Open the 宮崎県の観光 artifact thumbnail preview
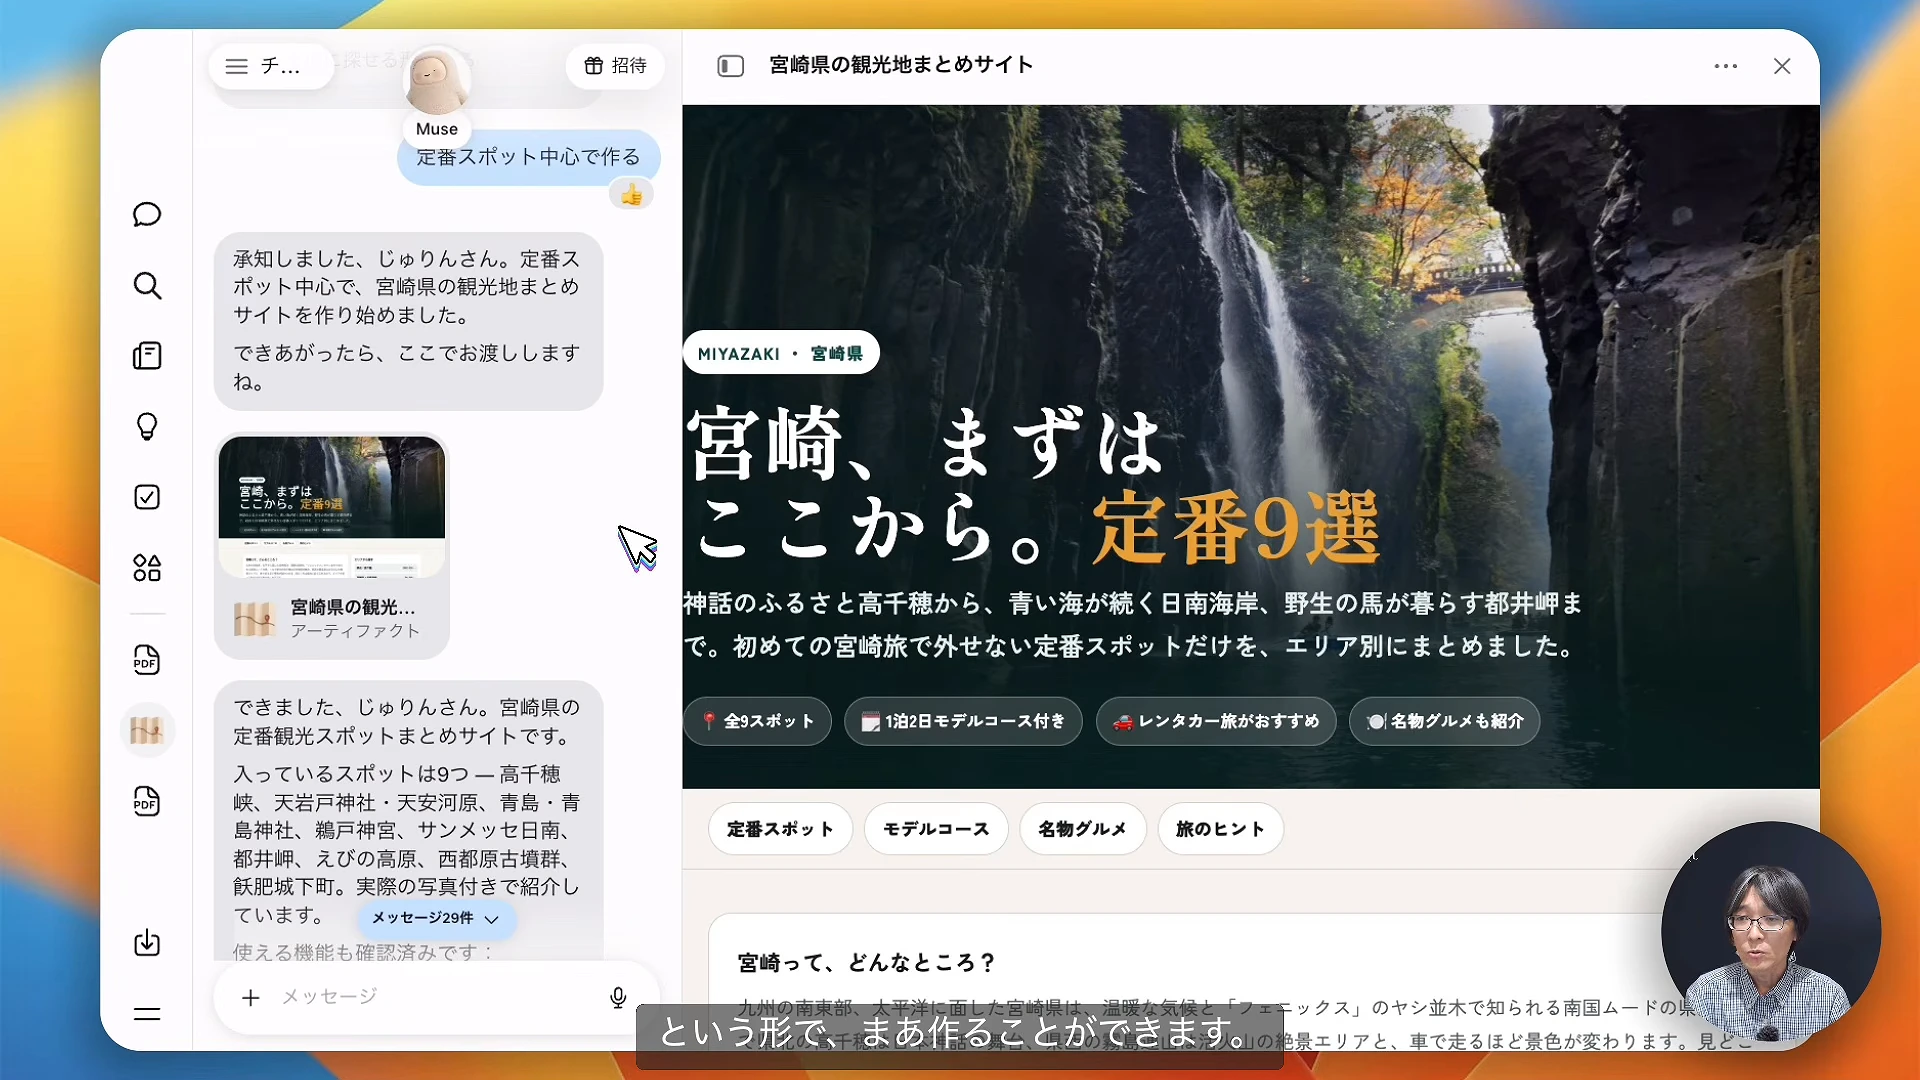 332,506
